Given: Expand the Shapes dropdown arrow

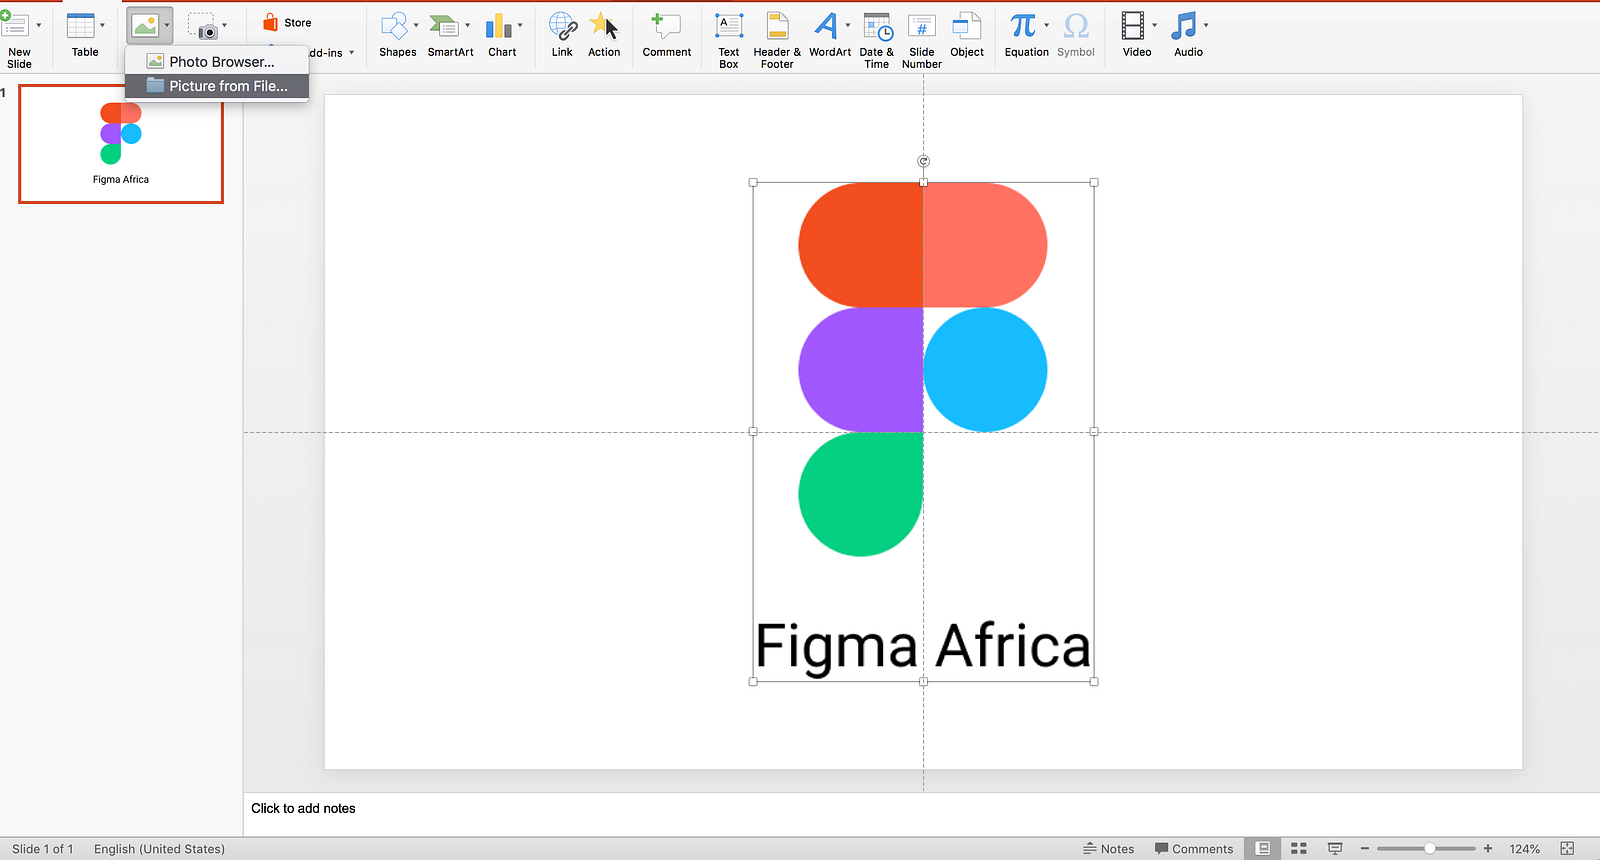Looking at the screenshot, I should [x=416, y=26].
